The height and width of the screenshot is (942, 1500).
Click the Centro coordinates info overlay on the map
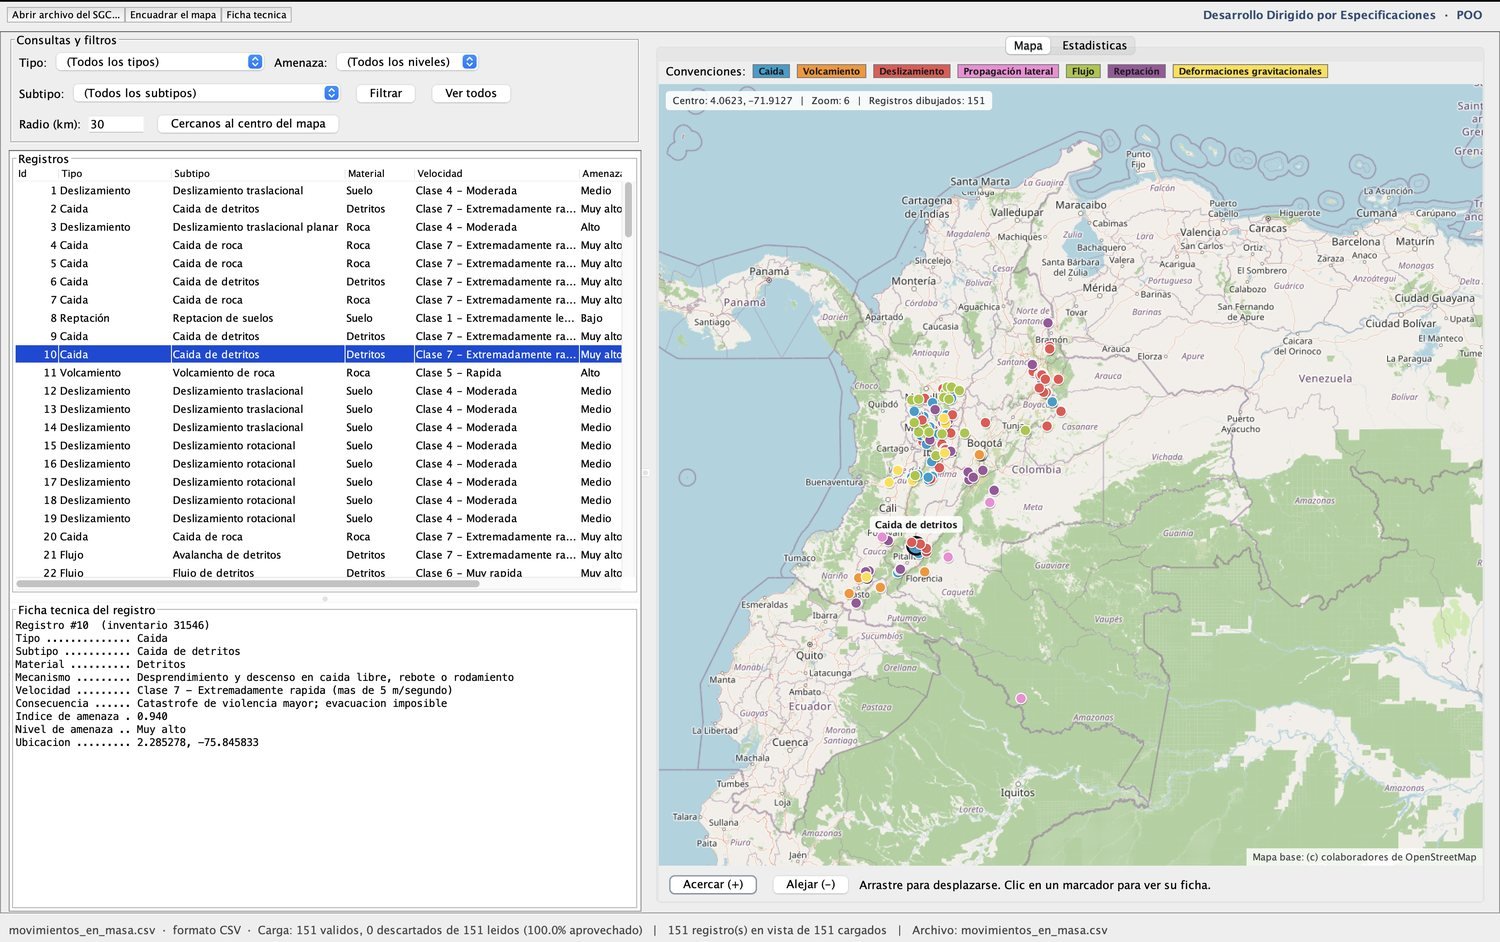pos(829,101)
